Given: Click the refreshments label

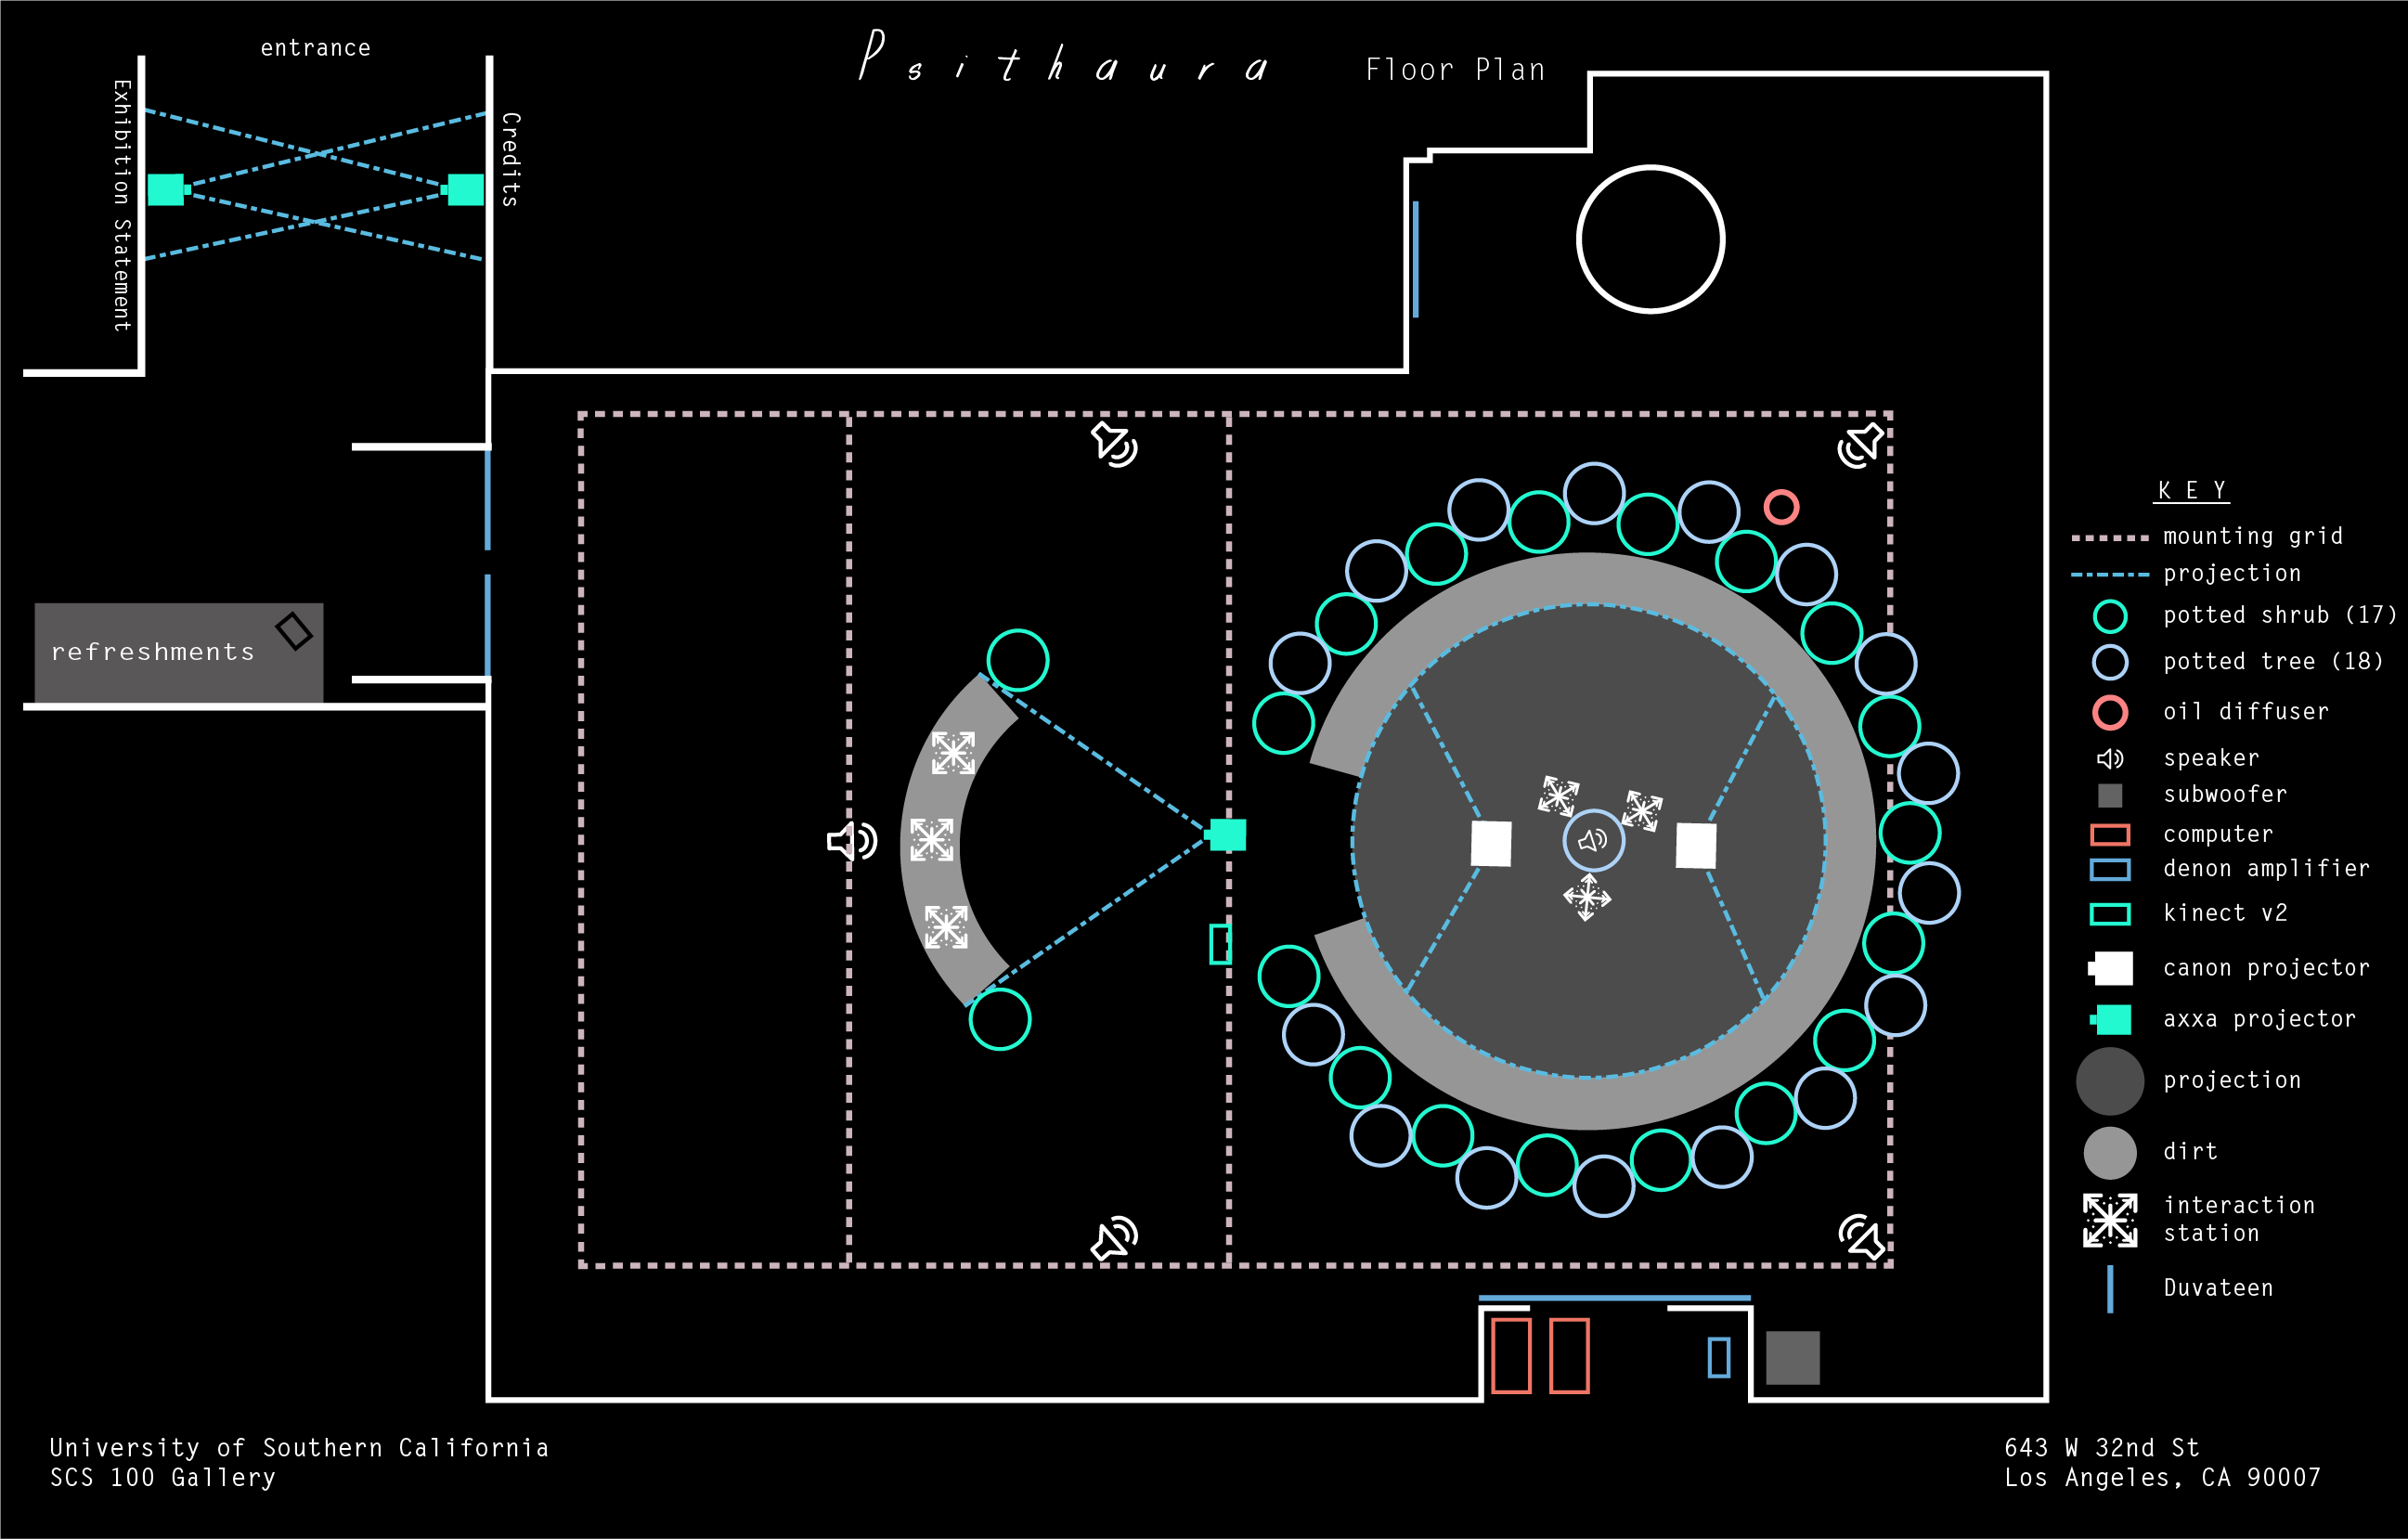Looking at the screenshot, I should (x=153, y=652).
